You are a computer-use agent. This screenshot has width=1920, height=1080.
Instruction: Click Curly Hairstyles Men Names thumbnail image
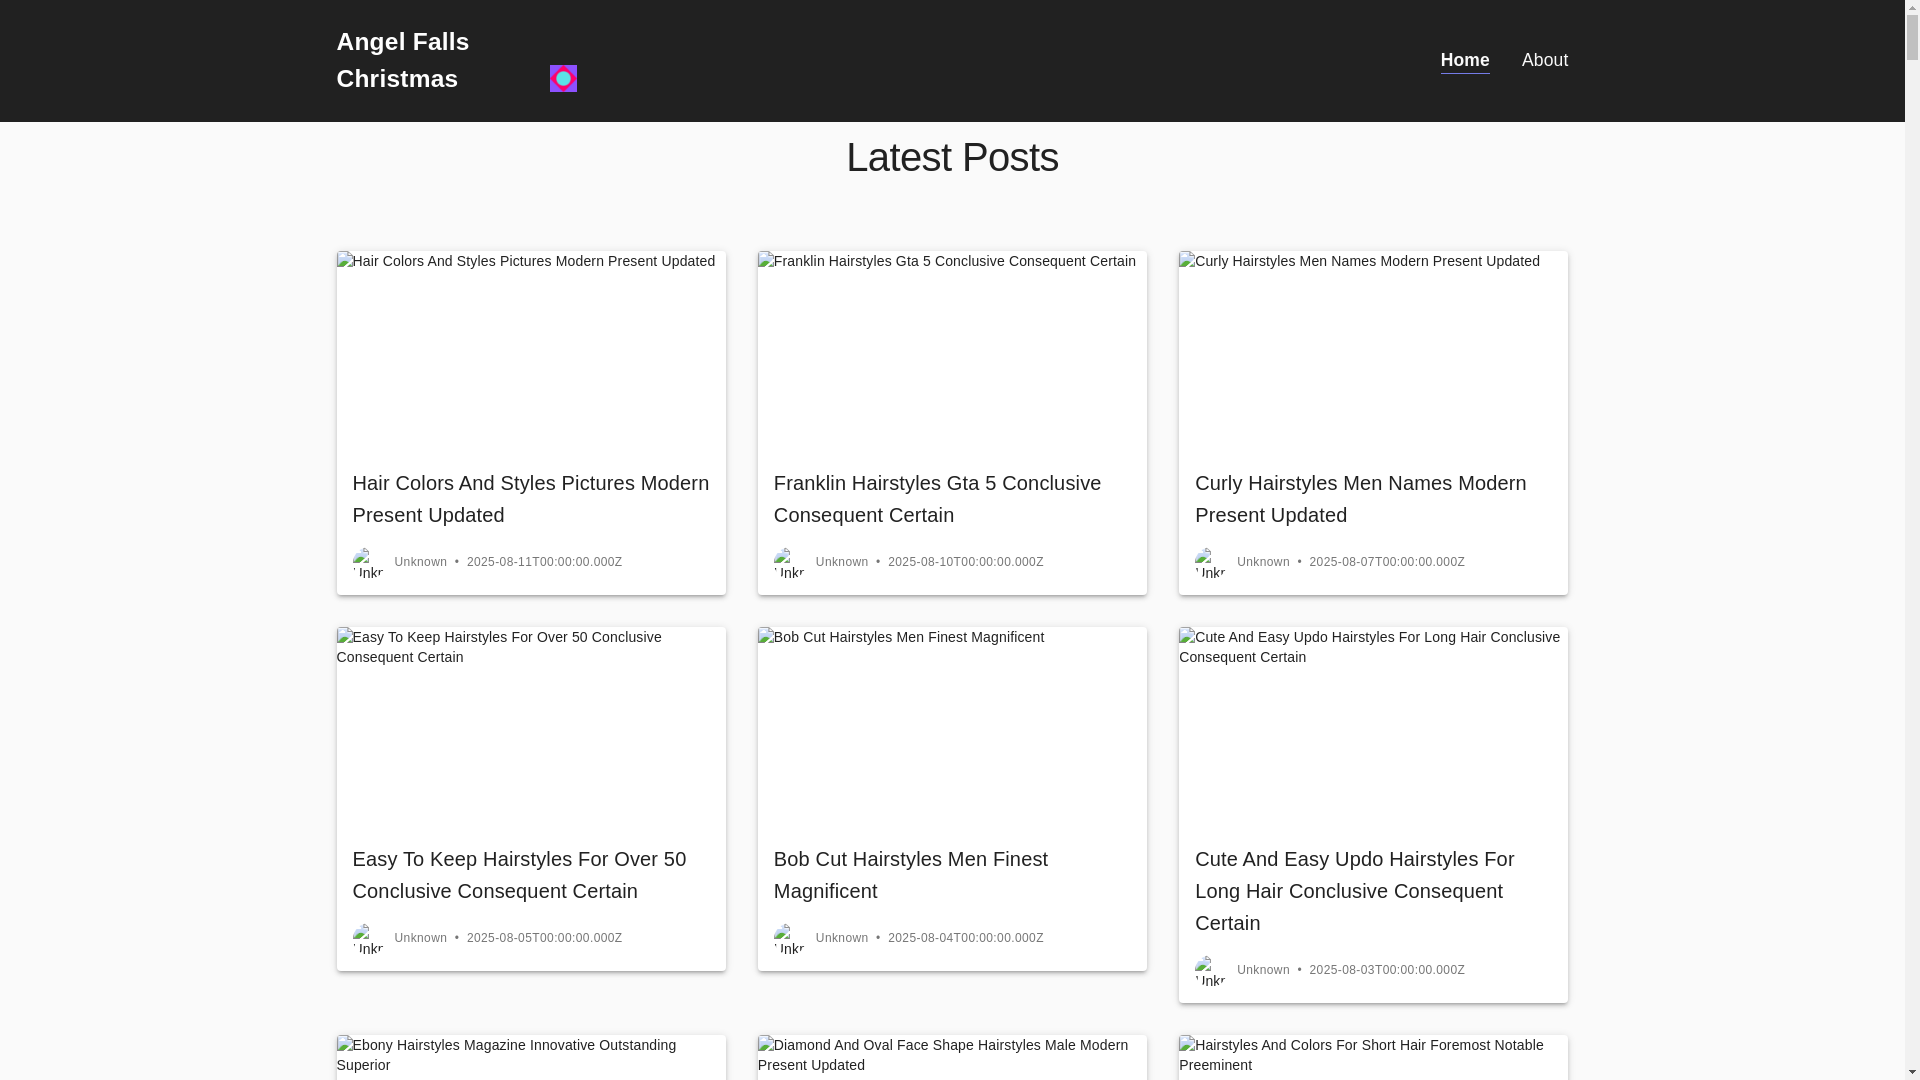(x=1373, y=351)
